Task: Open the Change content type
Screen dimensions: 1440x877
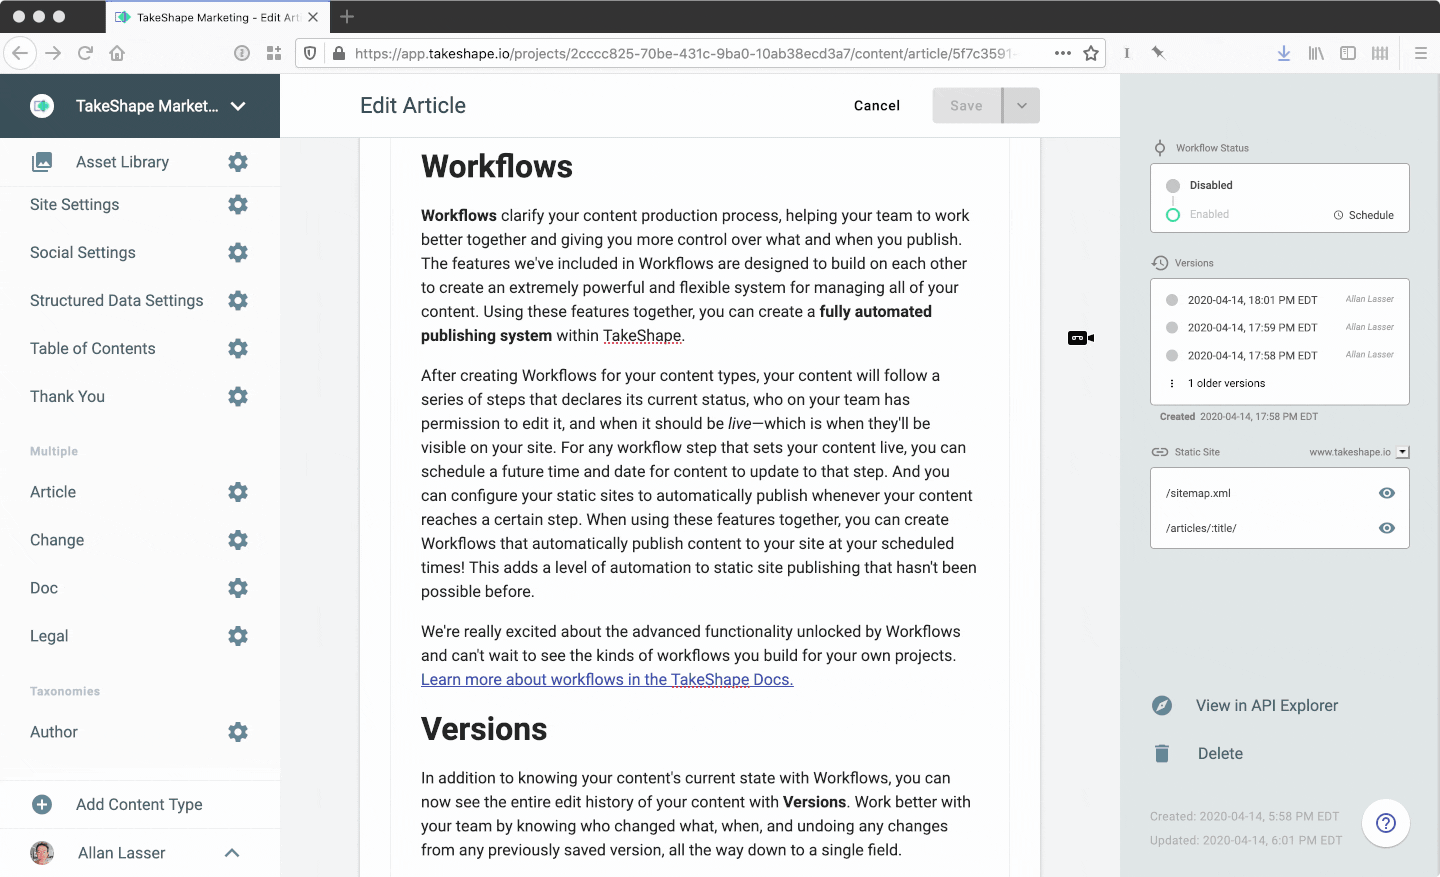Action: pos(57,540)
